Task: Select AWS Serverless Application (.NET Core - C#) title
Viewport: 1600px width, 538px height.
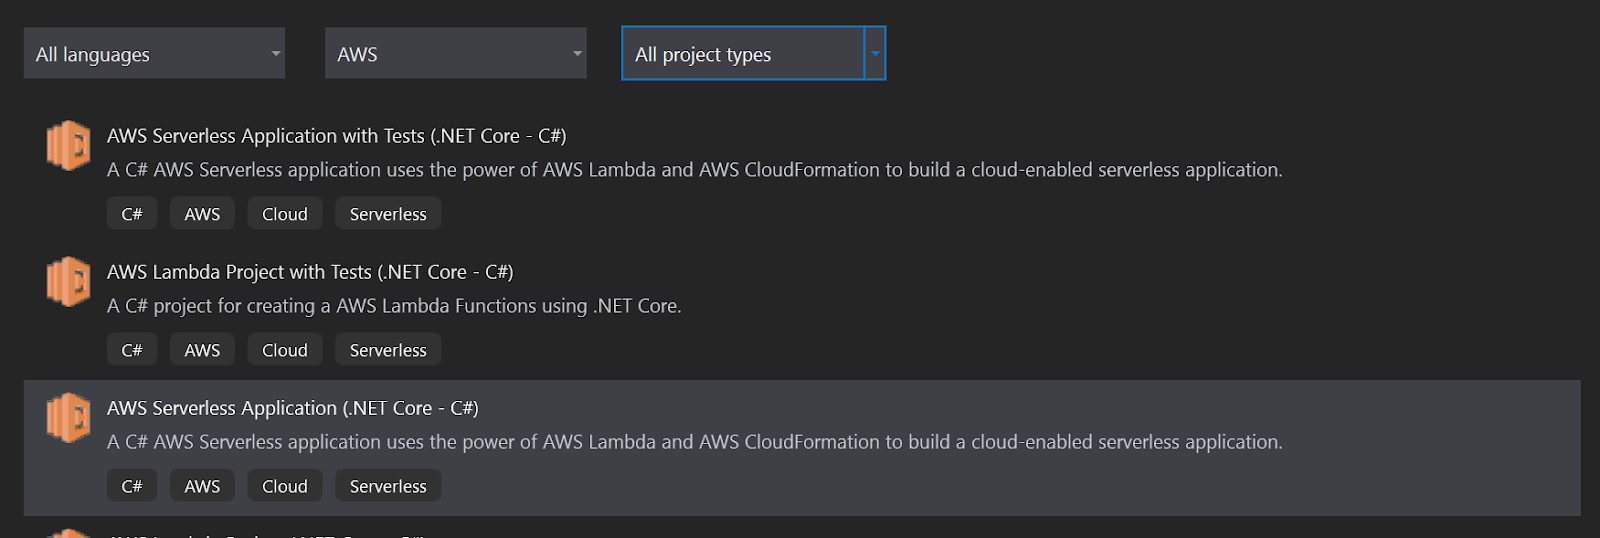Action: tap(292, 408)
